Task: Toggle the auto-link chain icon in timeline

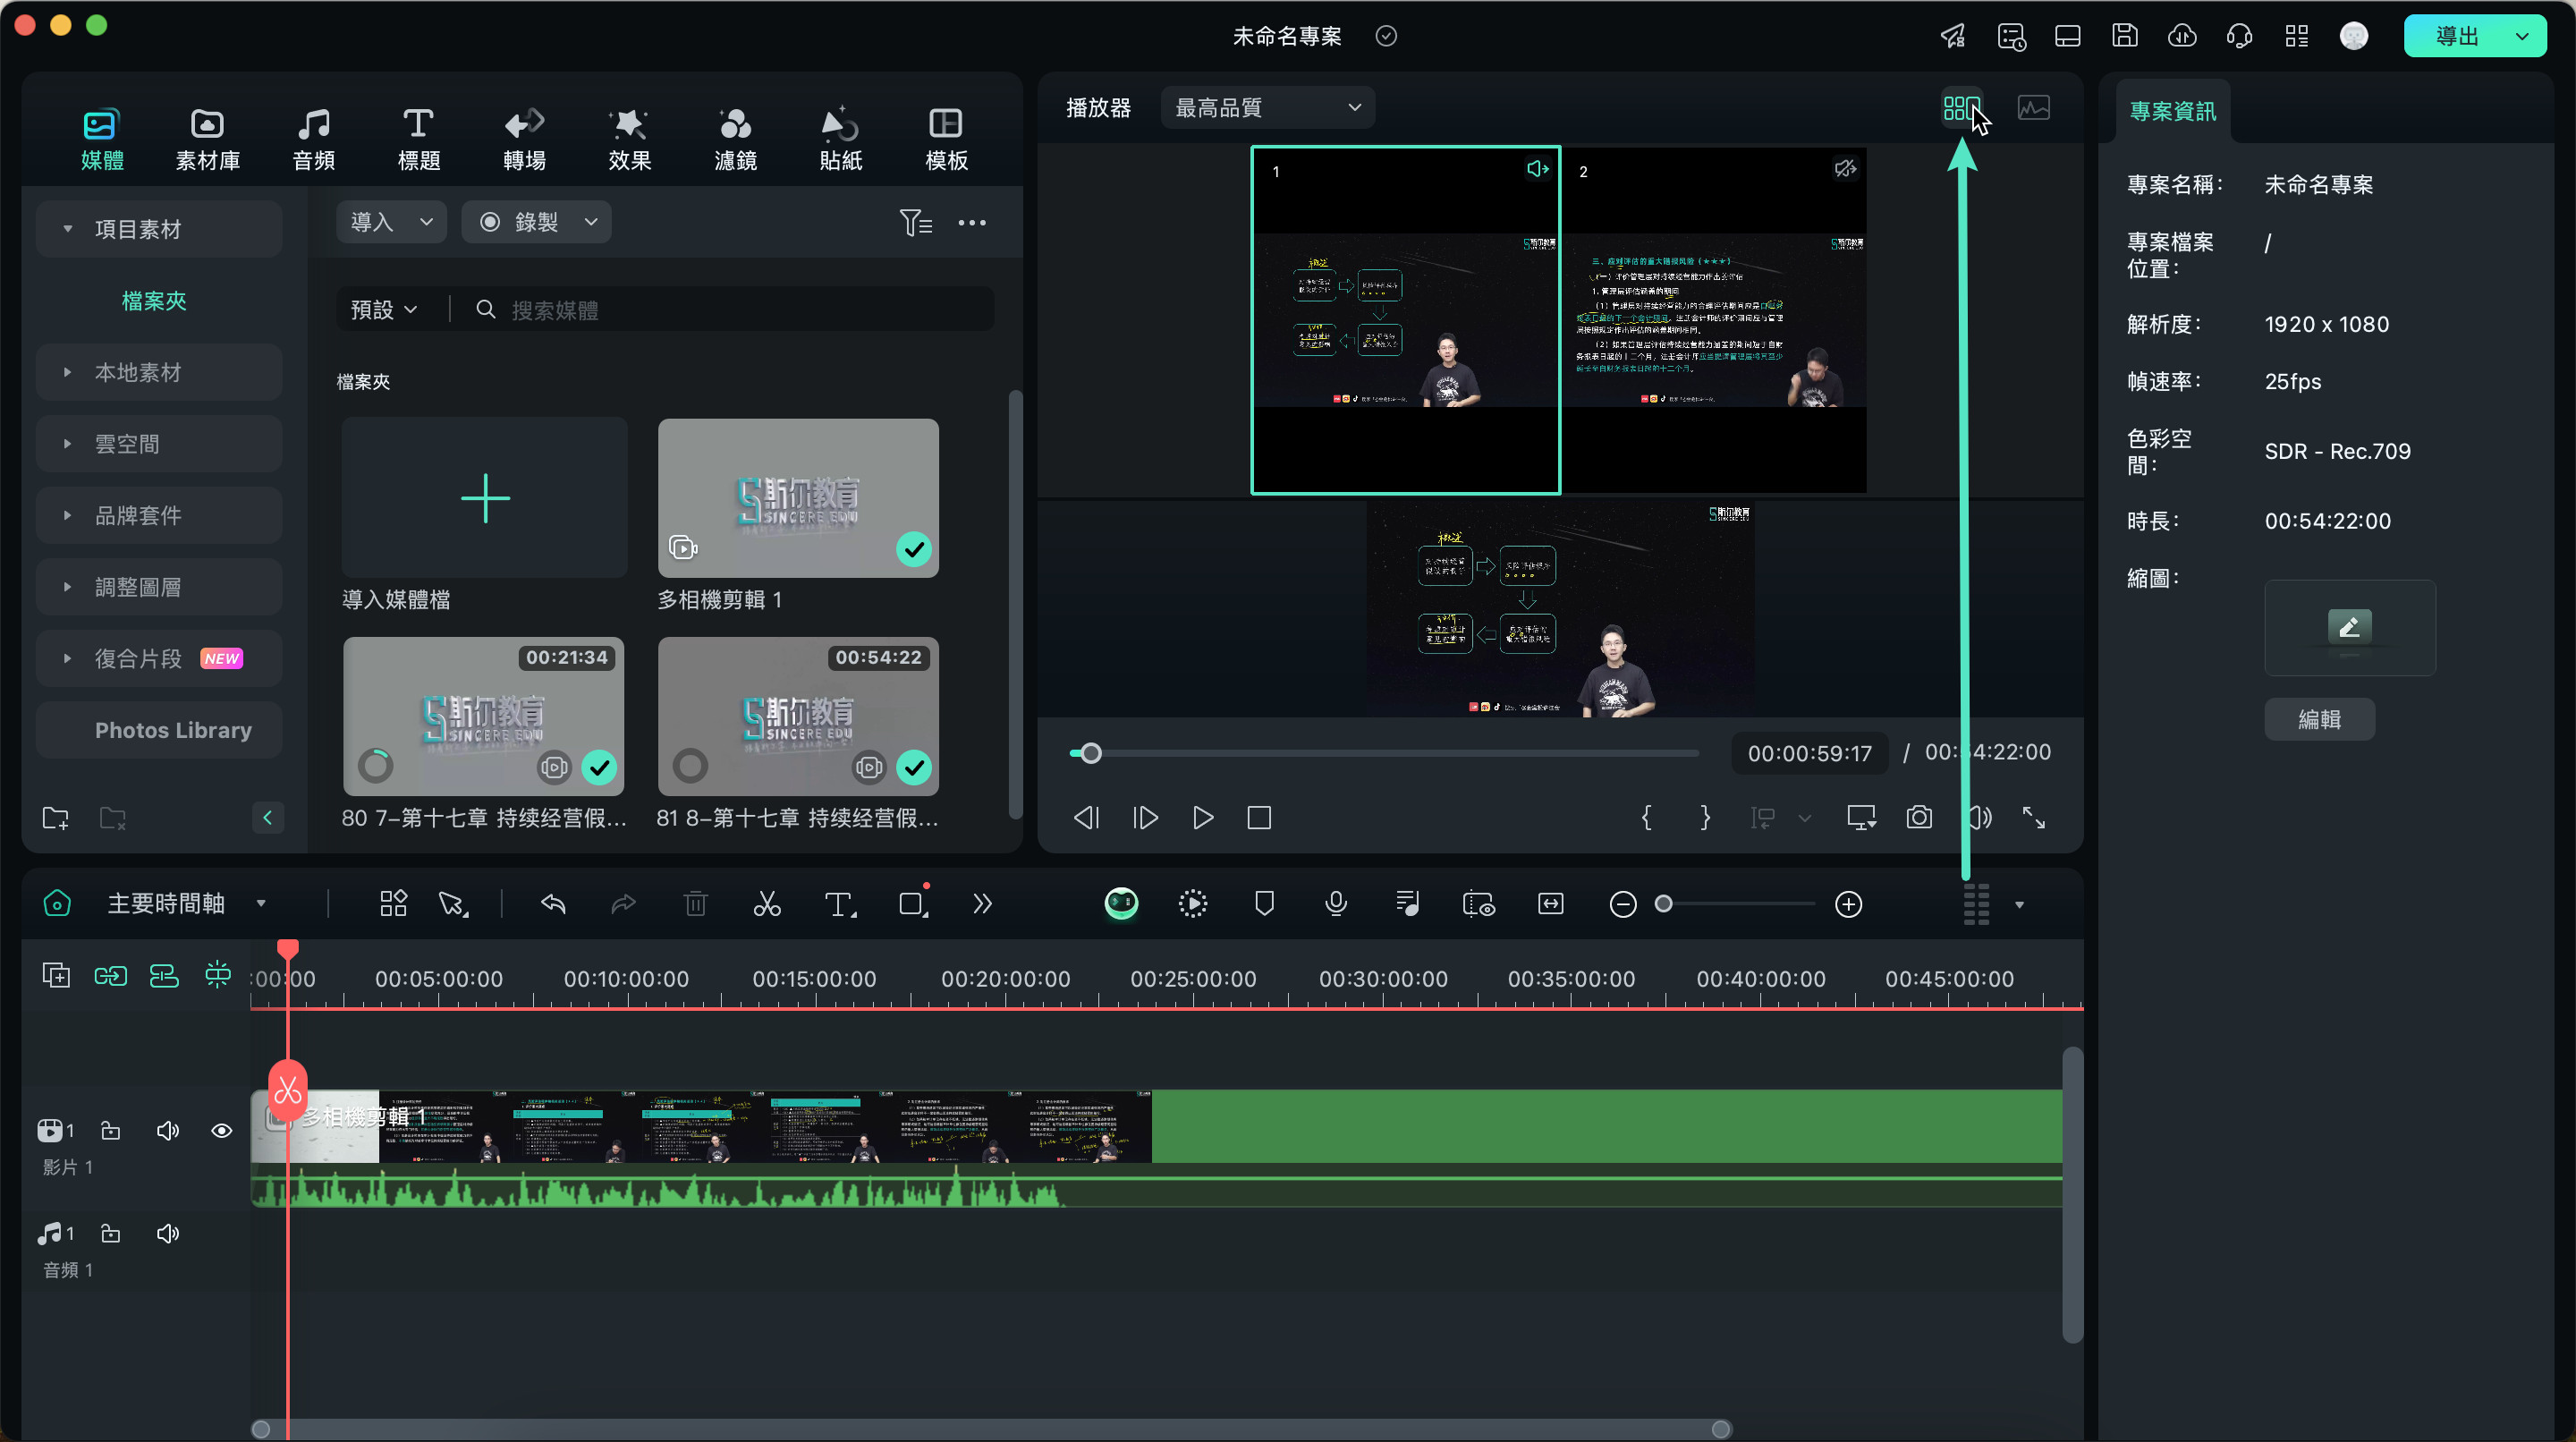Action: coord(110,975)
